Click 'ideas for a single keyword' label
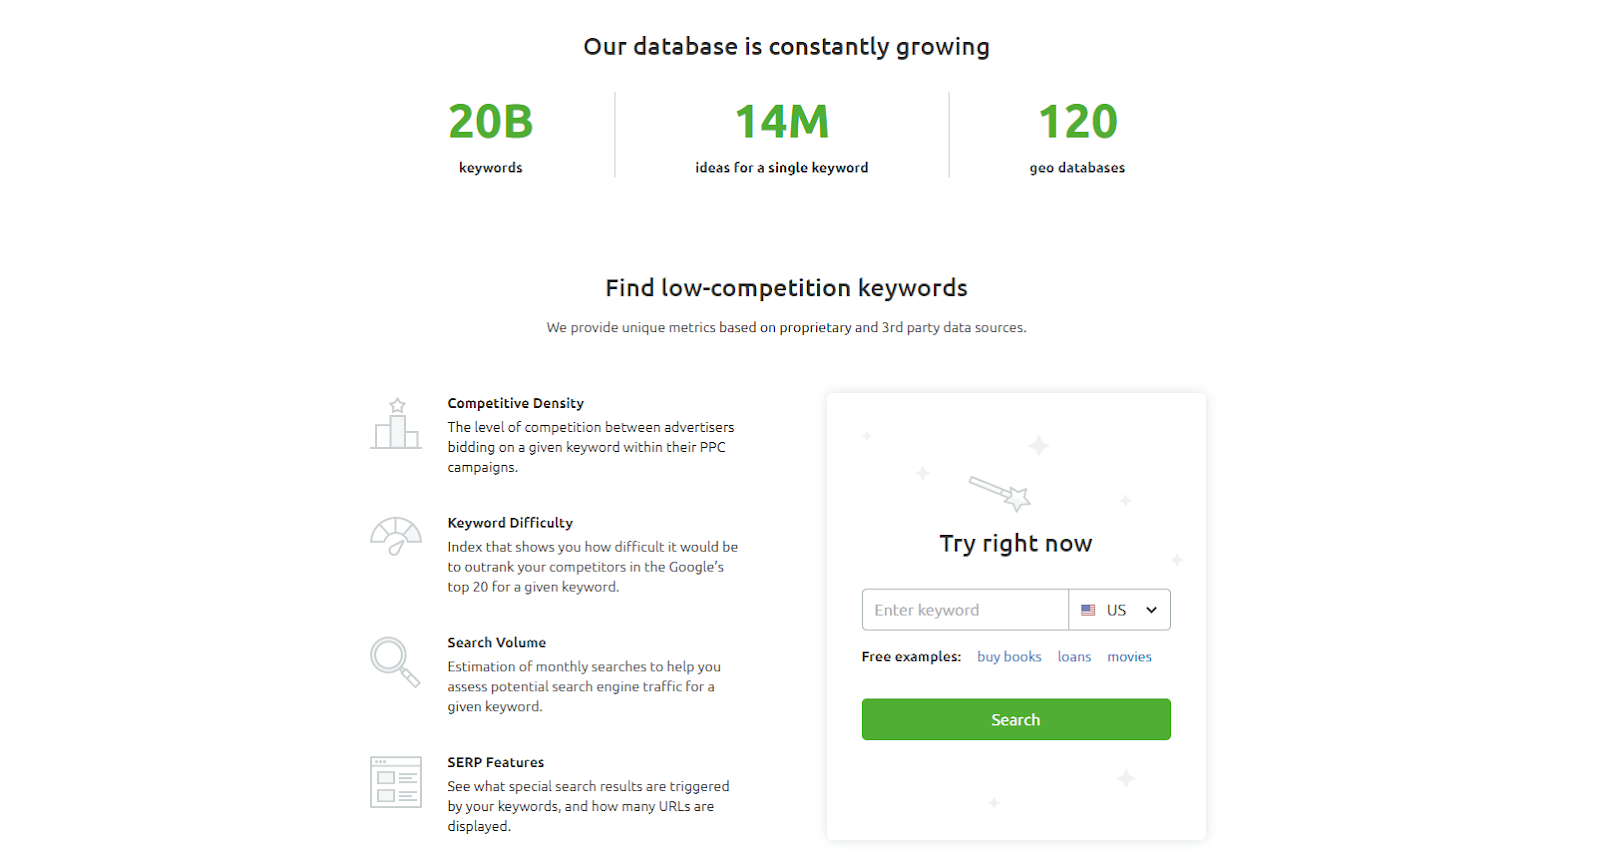The width and height of the screenshot is (1600, 857). click(x=782, y=168)
